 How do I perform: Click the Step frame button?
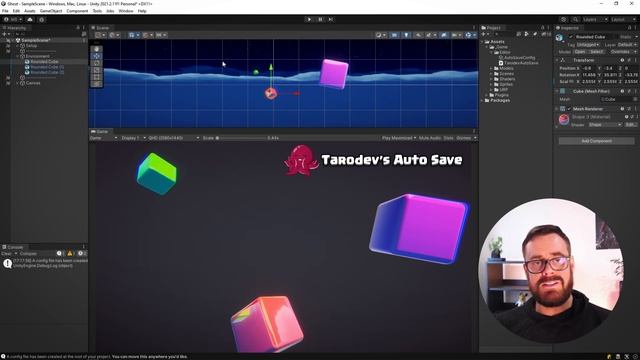click(x=331, y=19)
